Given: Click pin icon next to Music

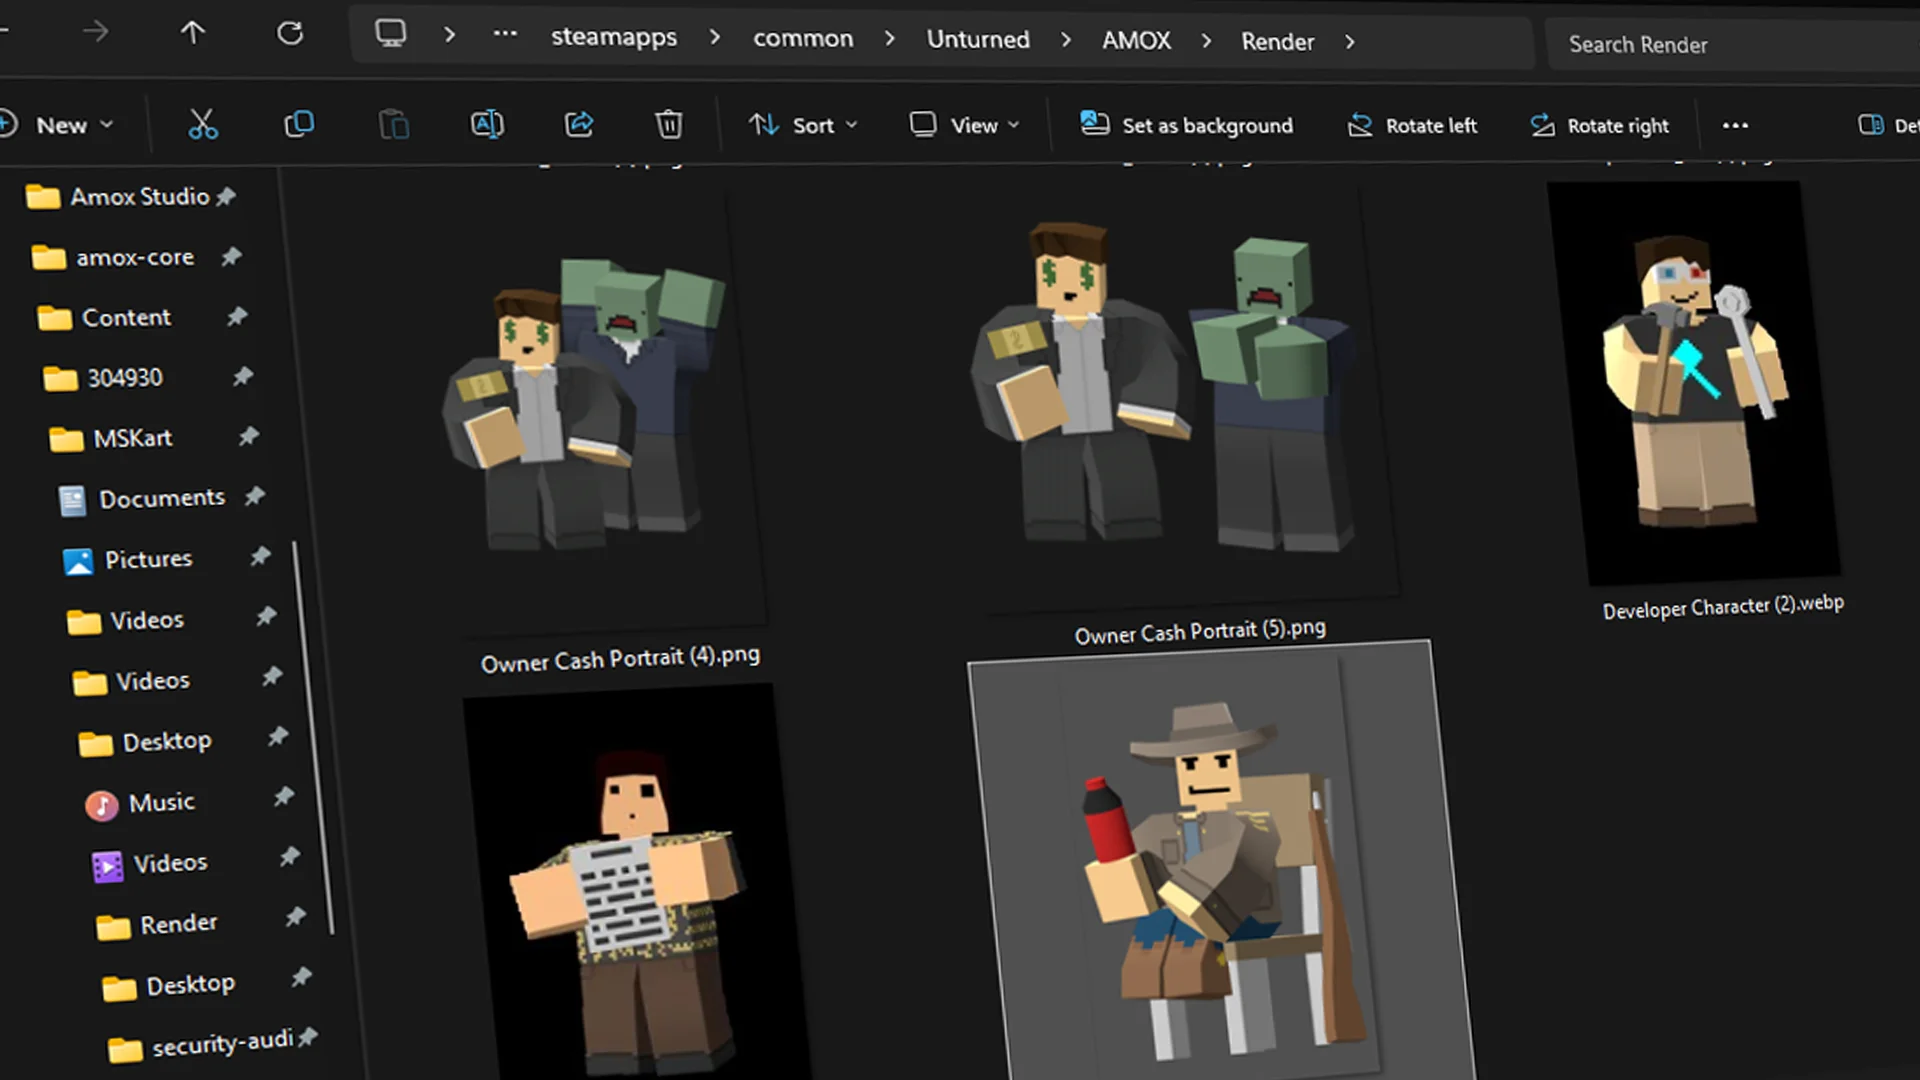Looking at the screenshot, I should pos(284,796).
